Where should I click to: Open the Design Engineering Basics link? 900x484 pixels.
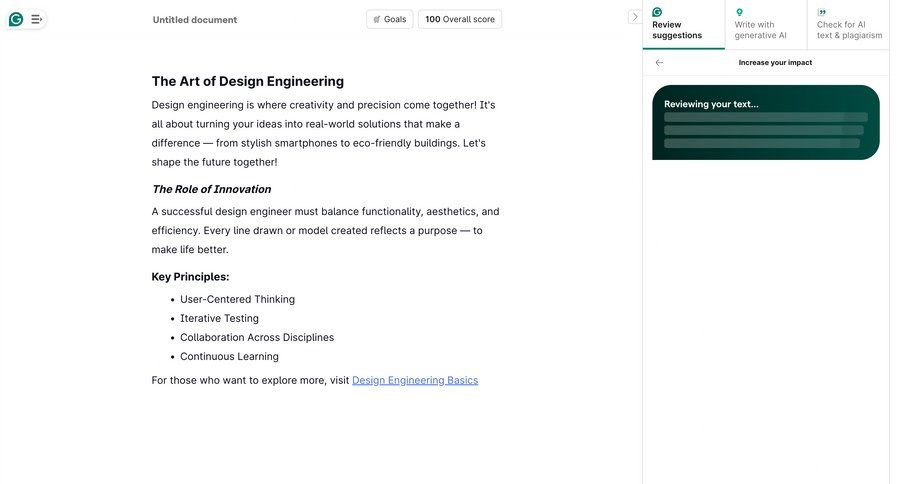click(415, 380)
